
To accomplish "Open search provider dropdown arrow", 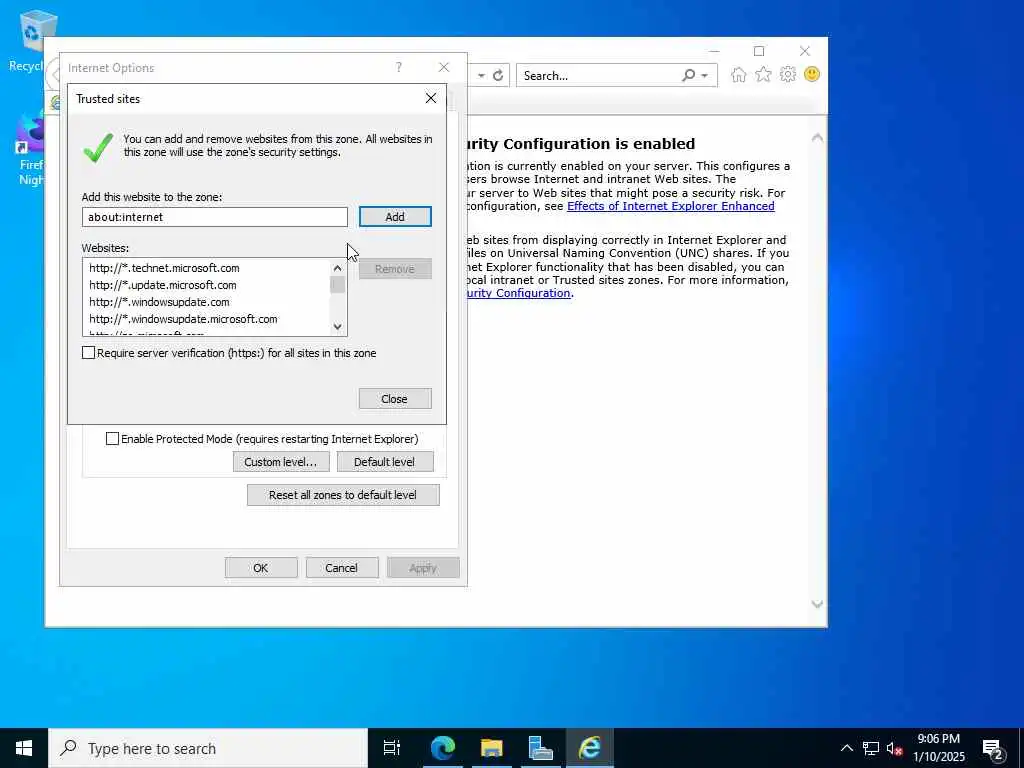I will (705, 76).
